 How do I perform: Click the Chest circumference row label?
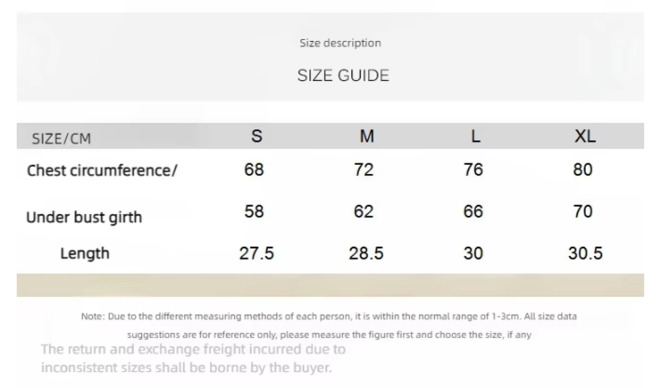click(x=102, y=171)
